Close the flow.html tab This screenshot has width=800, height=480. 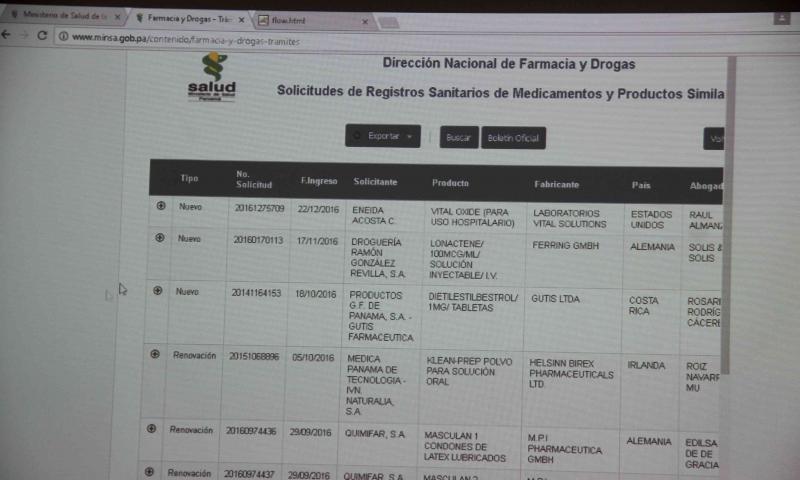tap(365, 21)
